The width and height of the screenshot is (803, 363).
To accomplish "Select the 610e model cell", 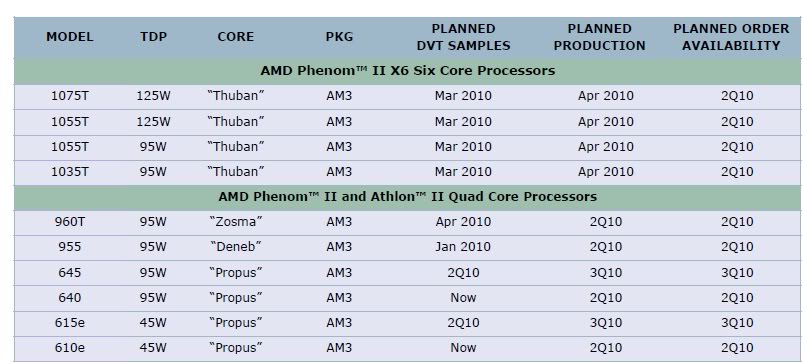I will click(x=70, y=348).
